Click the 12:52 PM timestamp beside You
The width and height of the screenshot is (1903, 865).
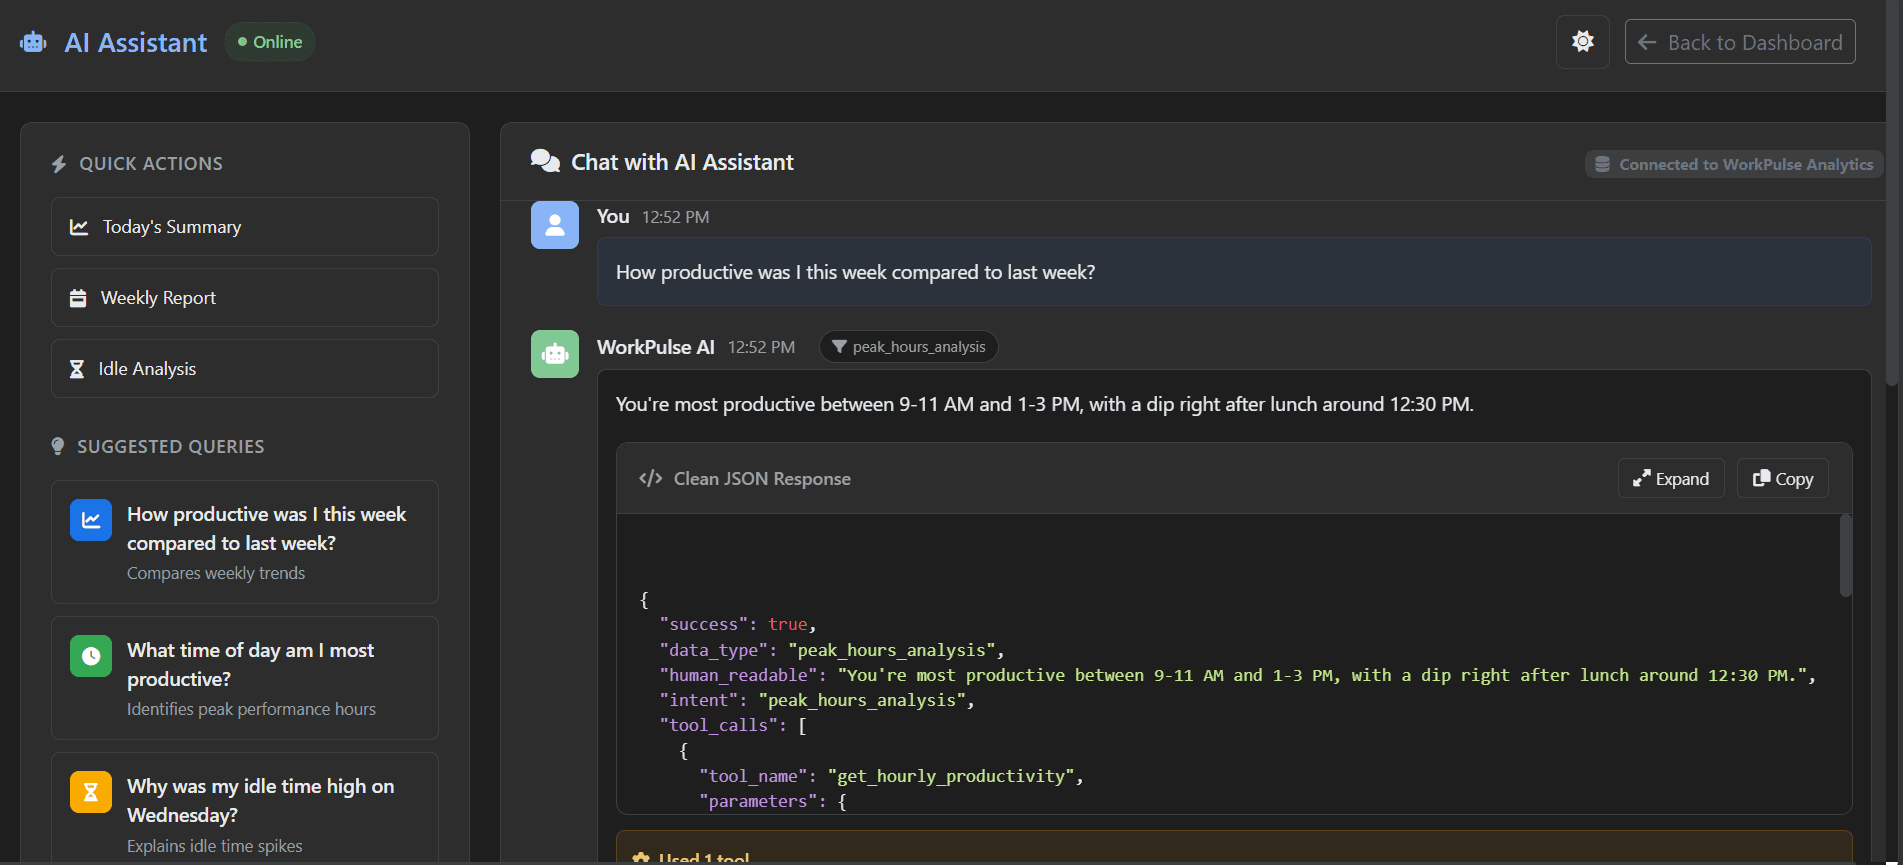coord(676,217)
